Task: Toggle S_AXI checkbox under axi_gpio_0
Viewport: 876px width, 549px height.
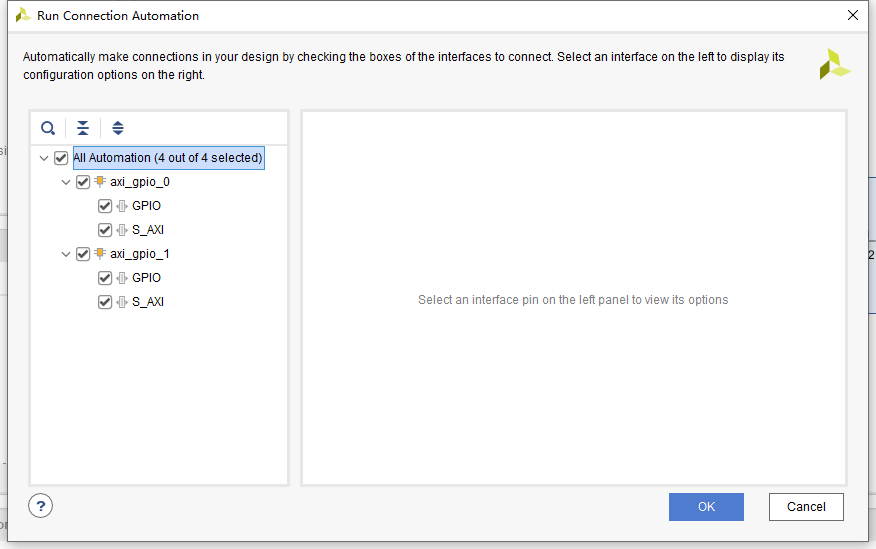Action: click(104, 230)
